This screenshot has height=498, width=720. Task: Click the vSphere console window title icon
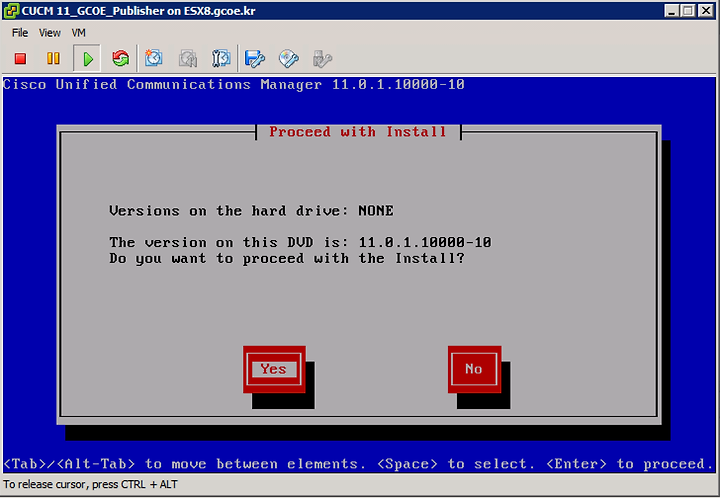11,11
